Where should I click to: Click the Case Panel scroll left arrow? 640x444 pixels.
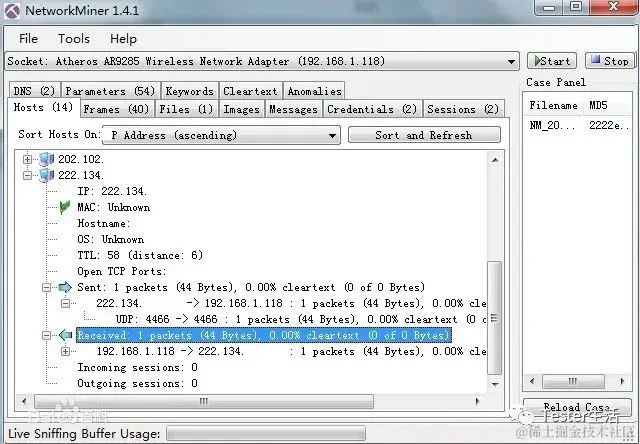(532, 382)
